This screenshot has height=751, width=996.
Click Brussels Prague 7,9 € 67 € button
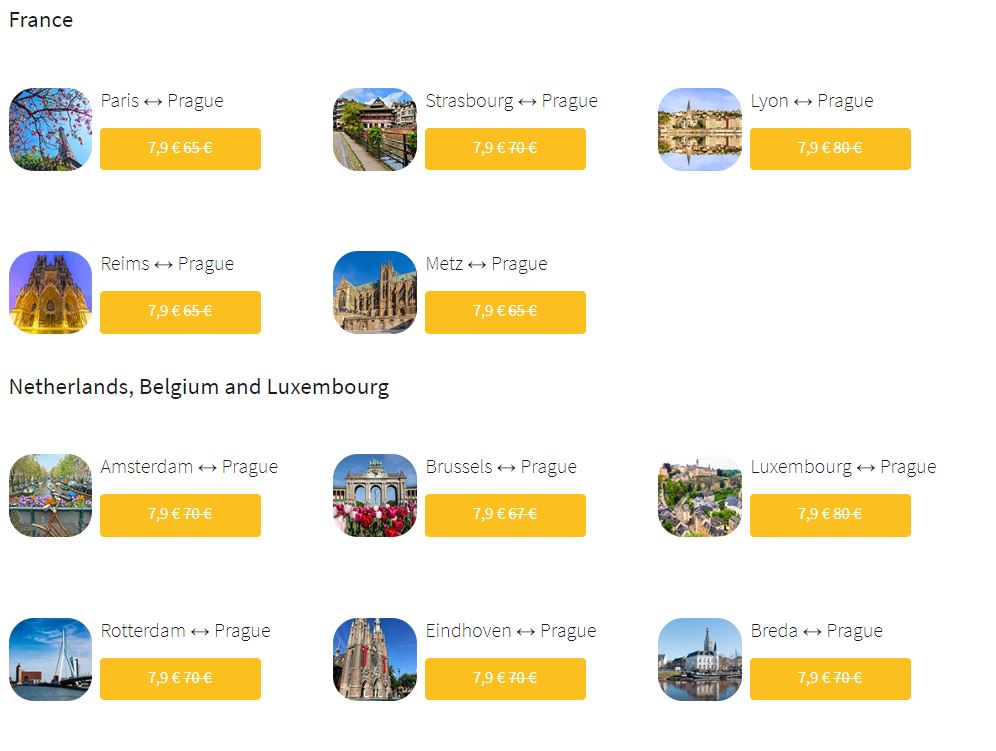[x=506, y=515]
